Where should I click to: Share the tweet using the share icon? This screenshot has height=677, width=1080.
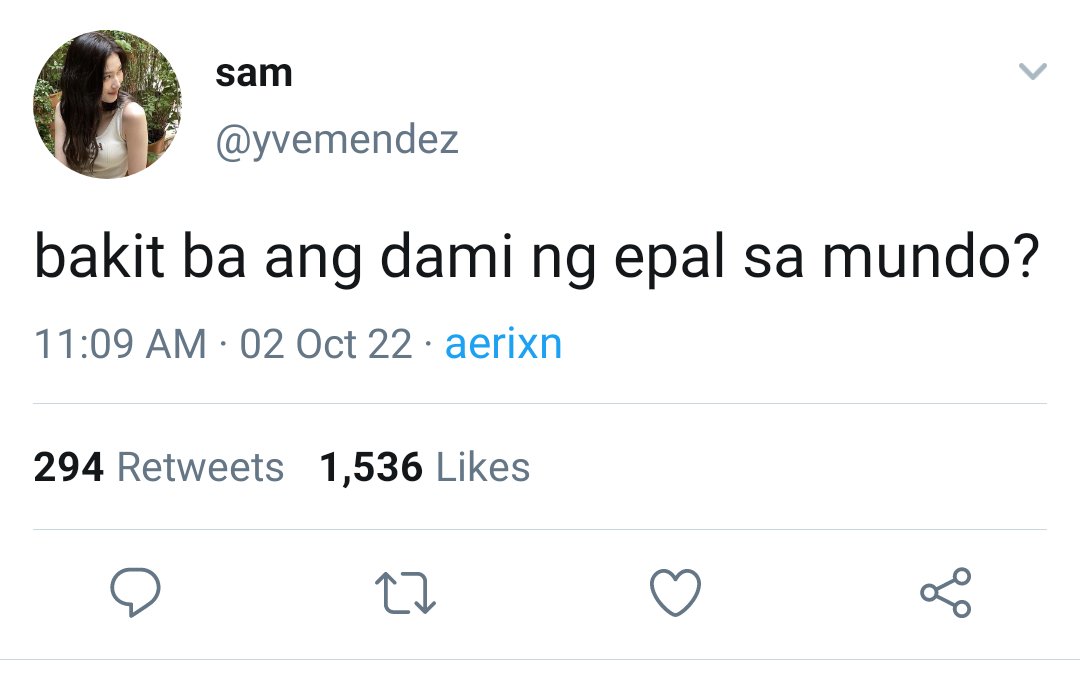pyautogui.click(x=946, y=592)
